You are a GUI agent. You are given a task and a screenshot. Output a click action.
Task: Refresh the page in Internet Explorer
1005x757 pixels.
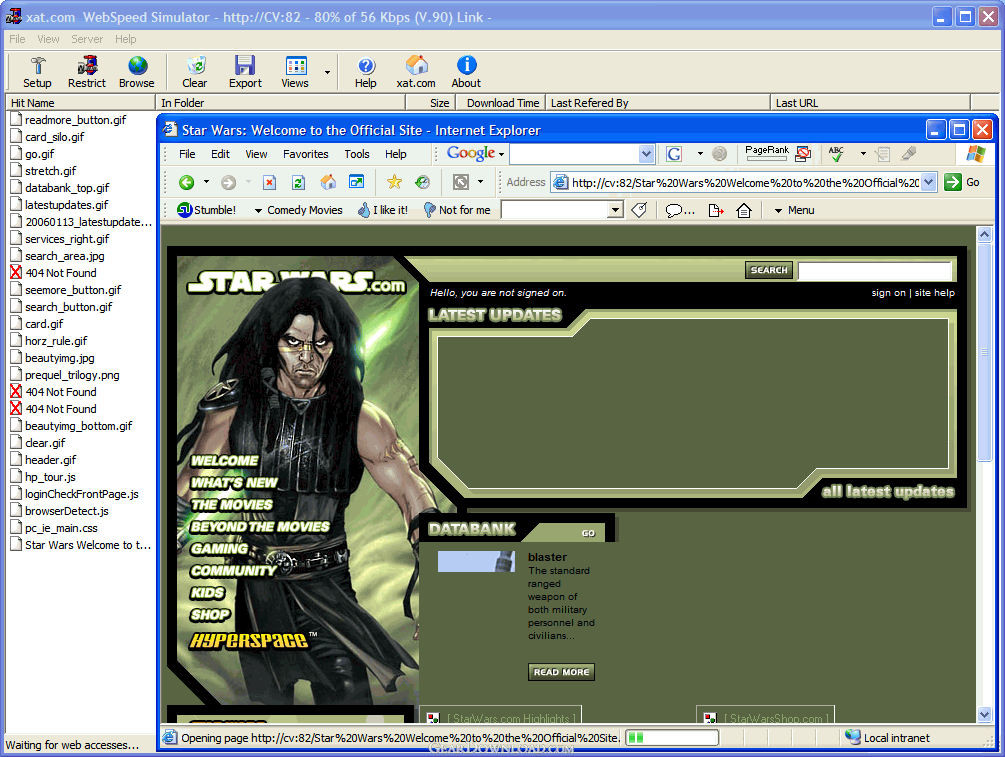(x=299, y=183)
